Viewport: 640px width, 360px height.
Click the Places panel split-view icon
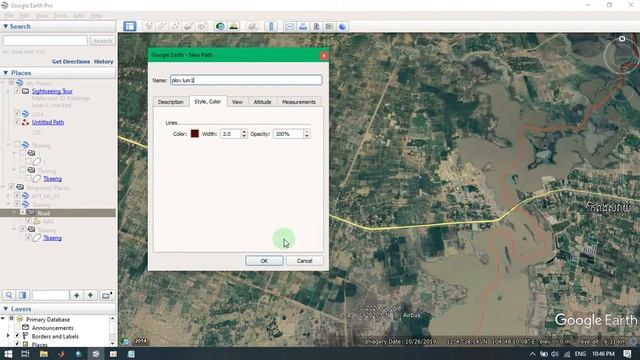(23, 295)
